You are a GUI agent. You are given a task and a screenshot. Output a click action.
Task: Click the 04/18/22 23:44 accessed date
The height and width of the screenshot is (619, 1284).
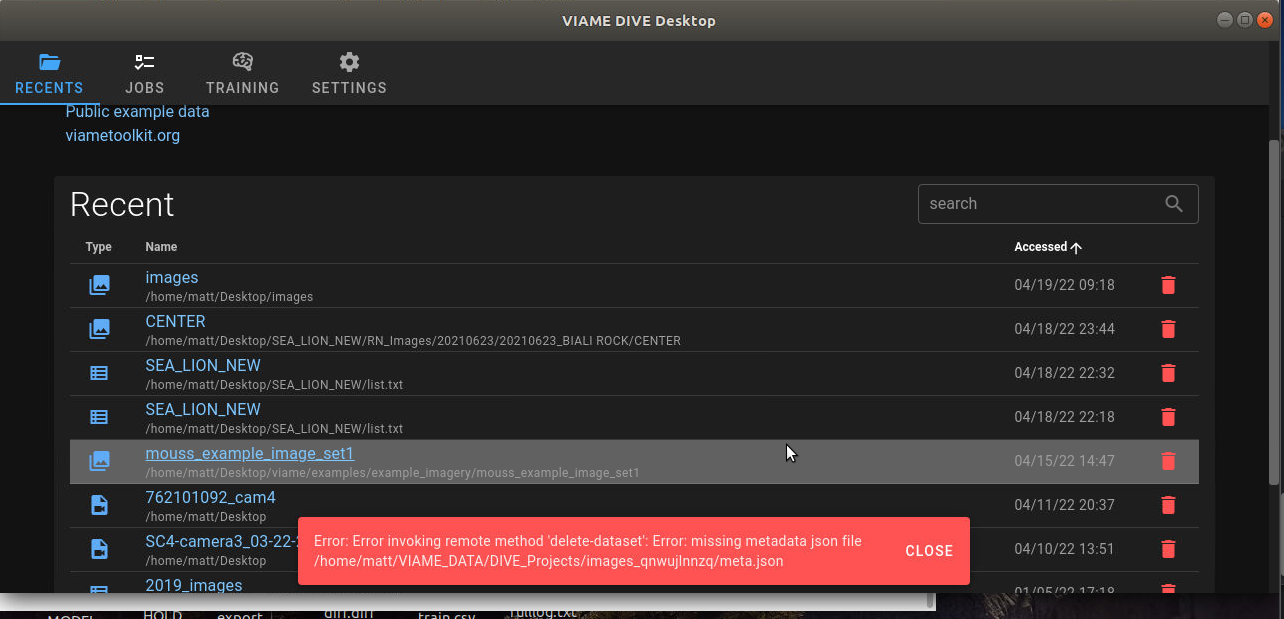click(1064, 329)
